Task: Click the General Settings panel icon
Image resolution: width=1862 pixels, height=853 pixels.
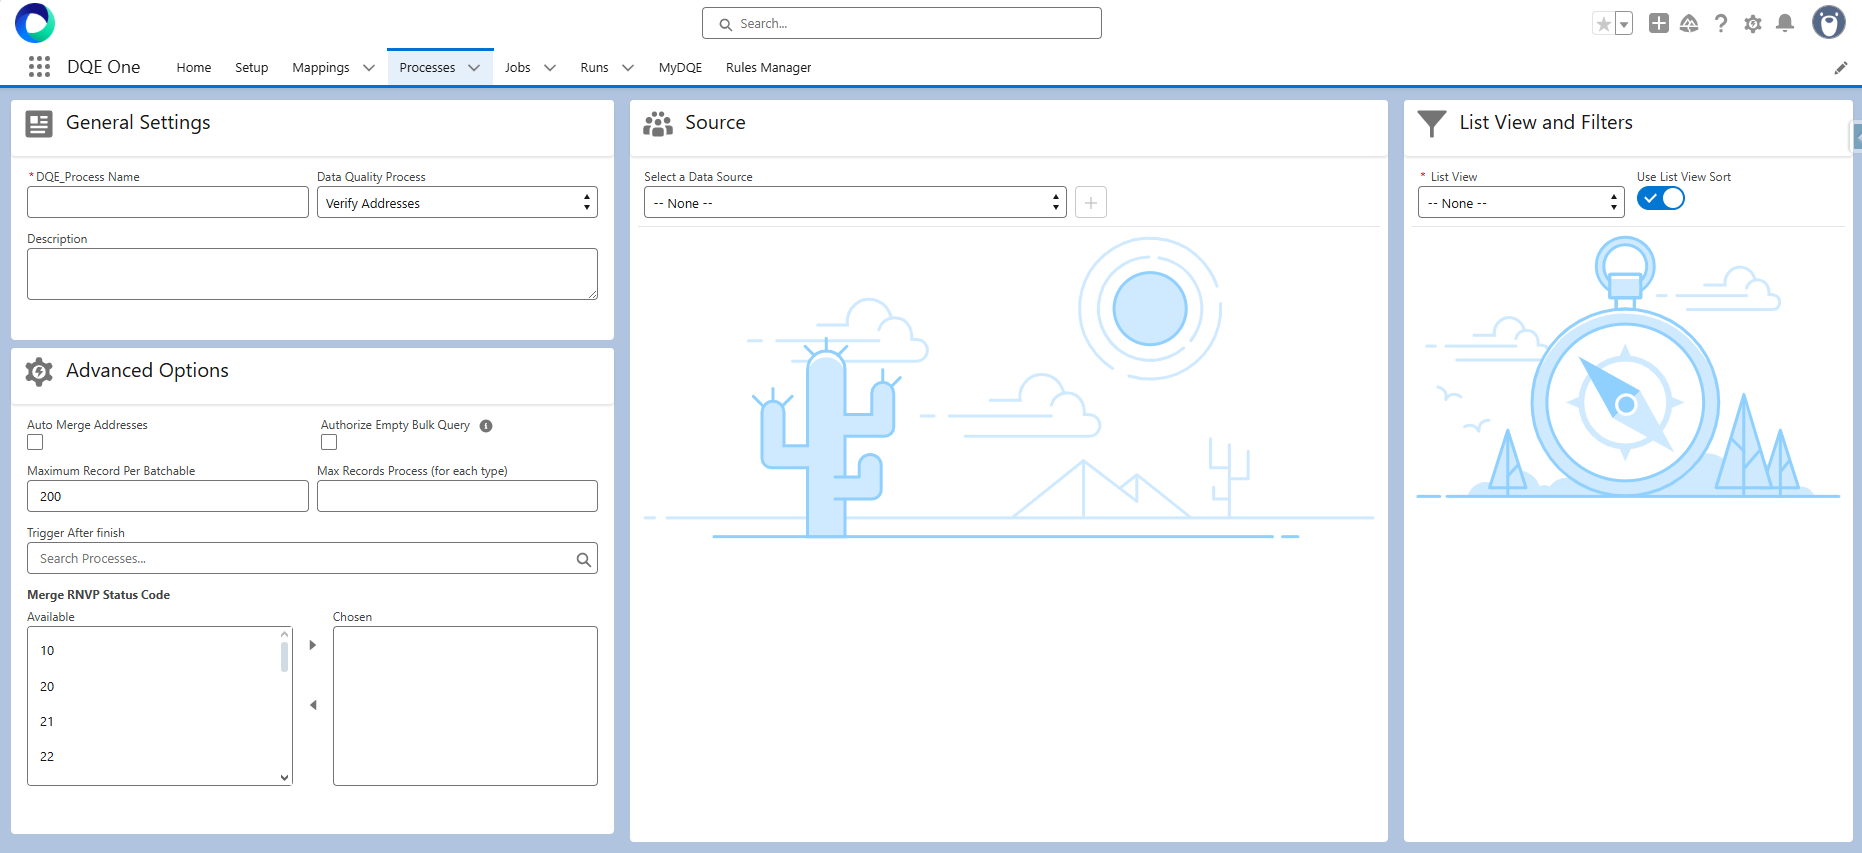Action: coord(39,124)
